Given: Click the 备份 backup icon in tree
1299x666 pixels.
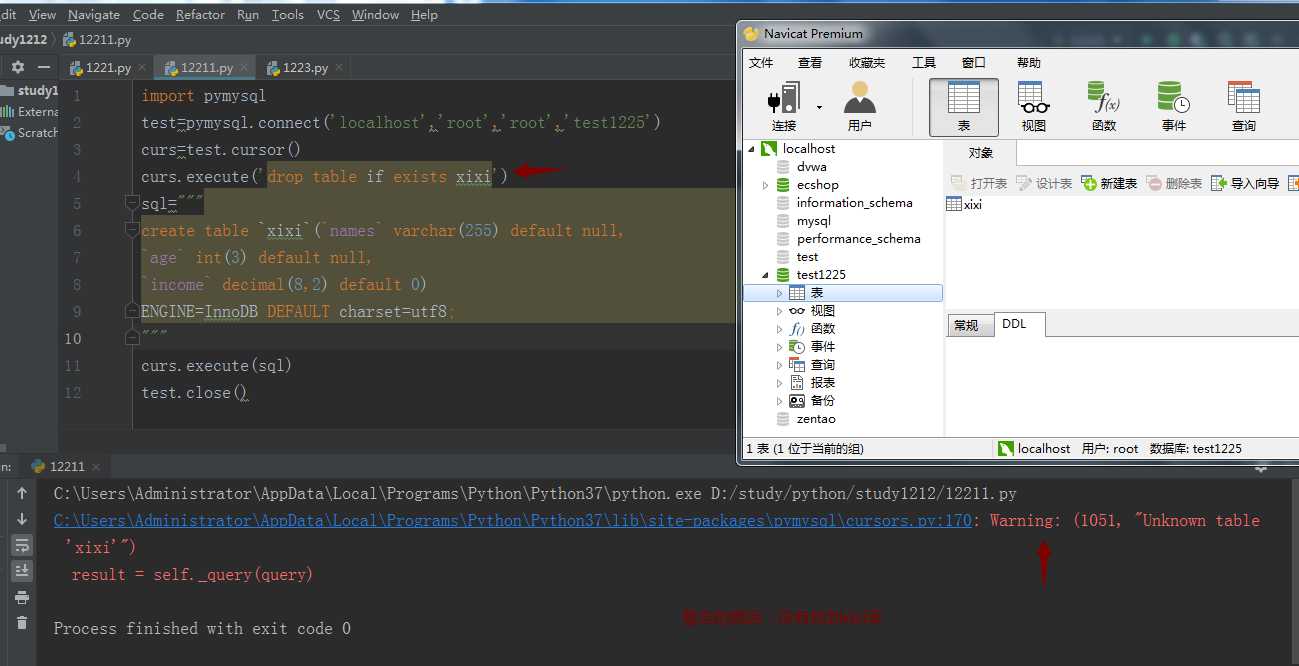Looking at the screenshot, I should (x=797, y=401).
